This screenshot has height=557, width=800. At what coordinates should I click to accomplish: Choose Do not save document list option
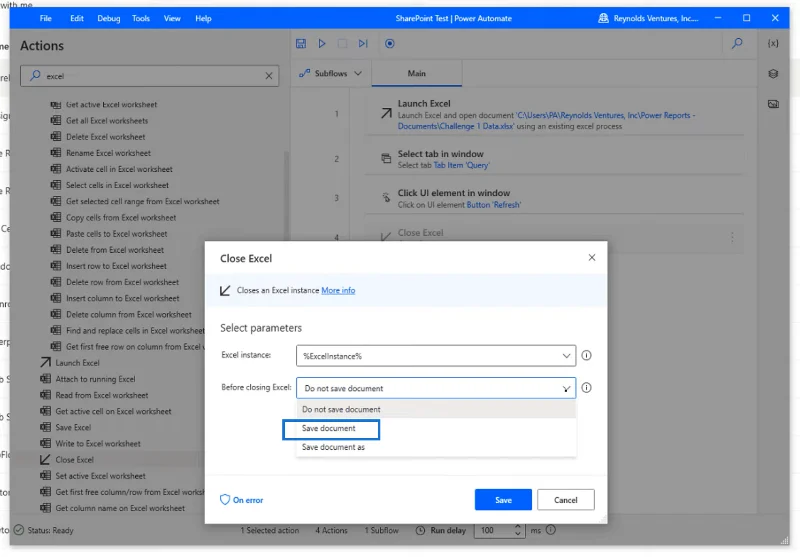click(x=436, y=410)
